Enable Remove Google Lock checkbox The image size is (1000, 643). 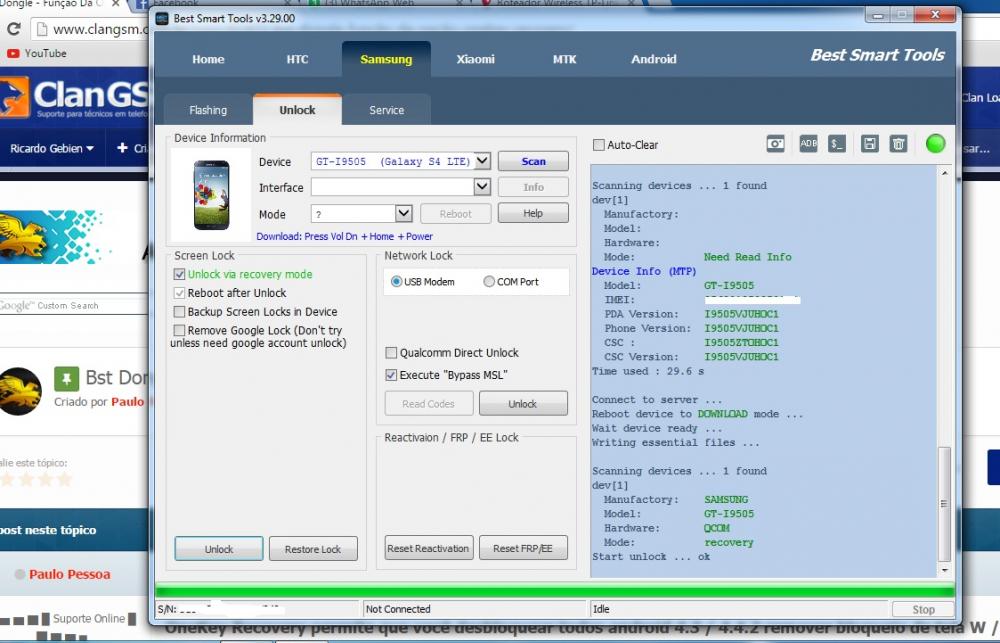(179, 330)
